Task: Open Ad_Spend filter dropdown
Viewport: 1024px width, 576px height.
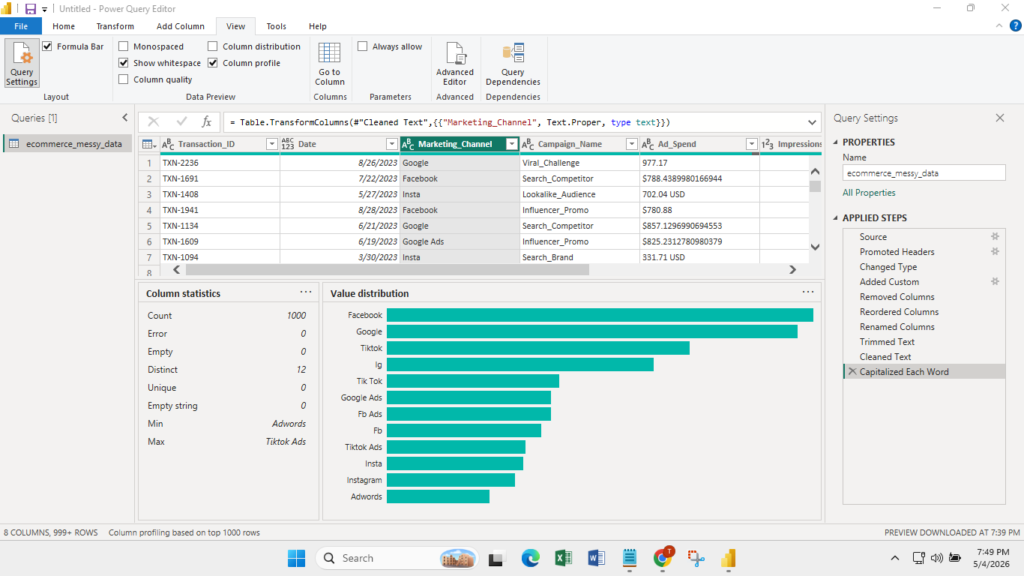Action: 751,144
